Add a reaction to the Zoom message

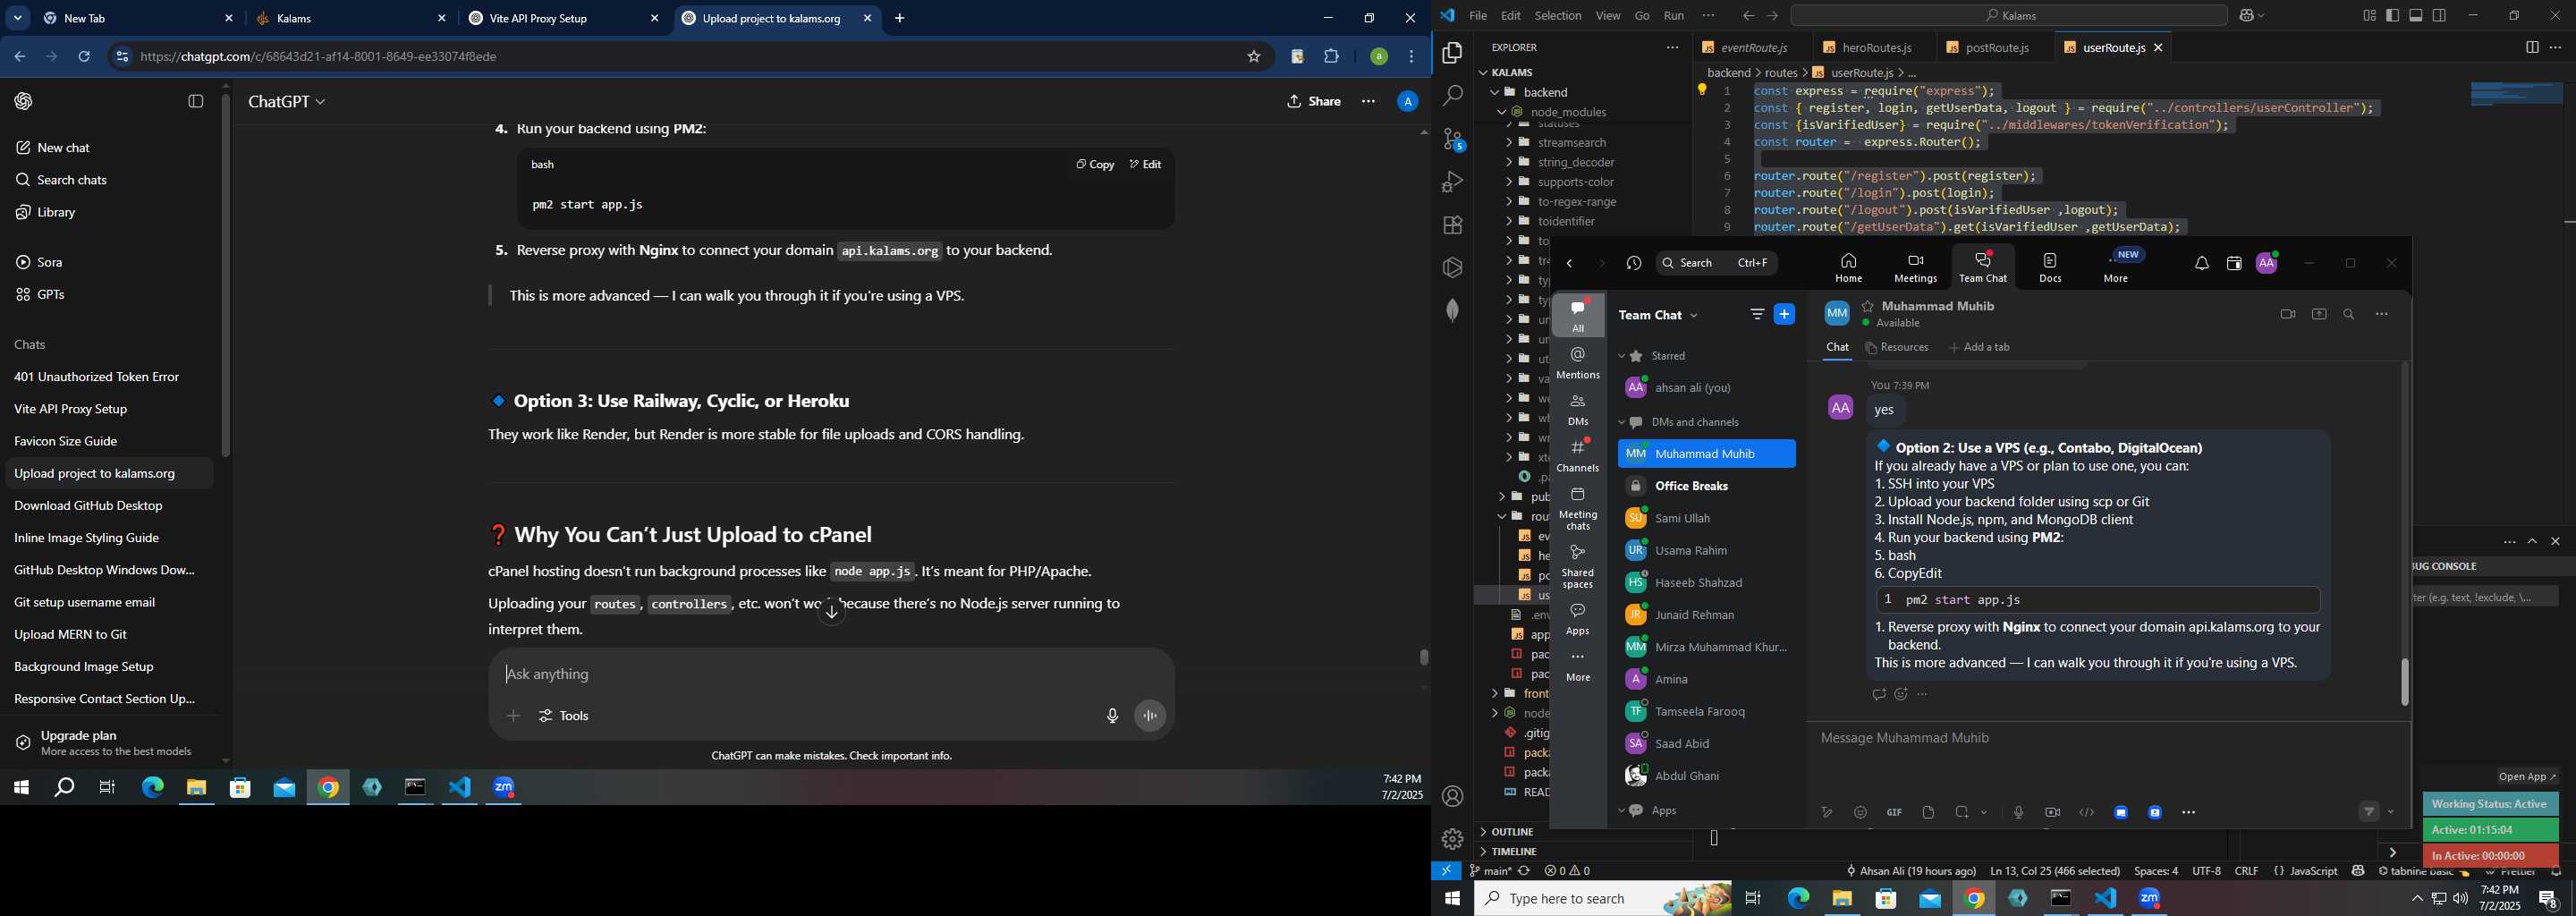[1901, 694]
